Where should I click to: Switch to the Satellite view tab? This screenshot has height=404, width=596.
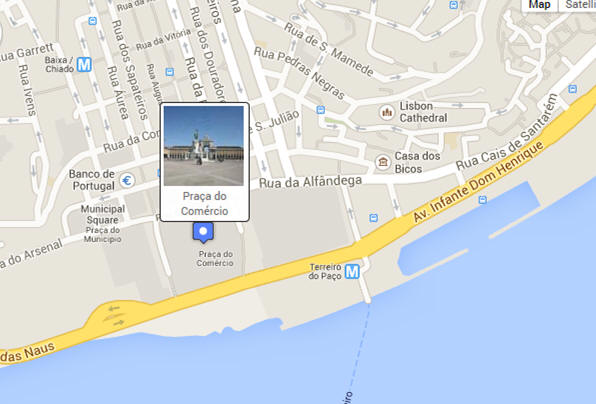coord(577,5)
